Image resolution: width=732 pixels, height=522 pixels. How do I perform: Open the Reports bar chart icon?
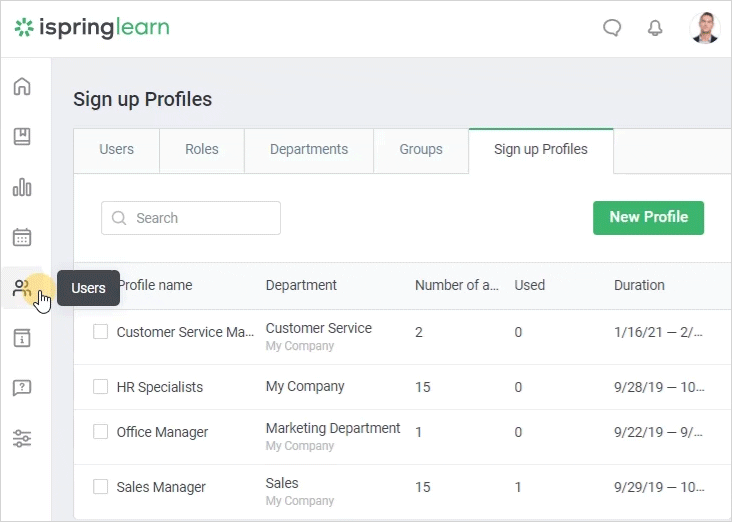[x=22, y=187]
